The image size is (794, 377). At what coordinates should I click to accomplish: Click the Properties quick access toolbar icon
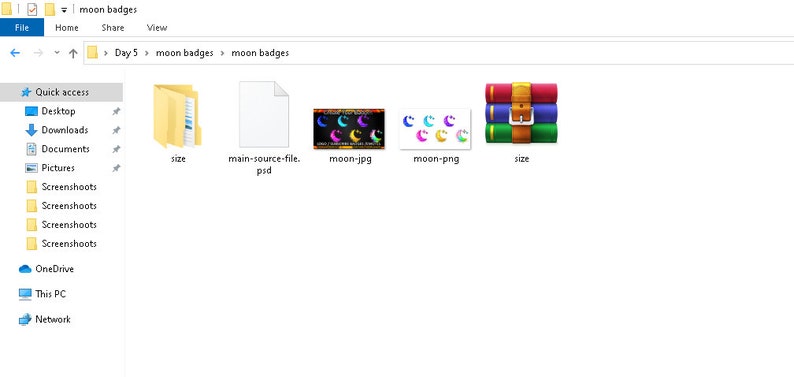click(x=32, y=9)
